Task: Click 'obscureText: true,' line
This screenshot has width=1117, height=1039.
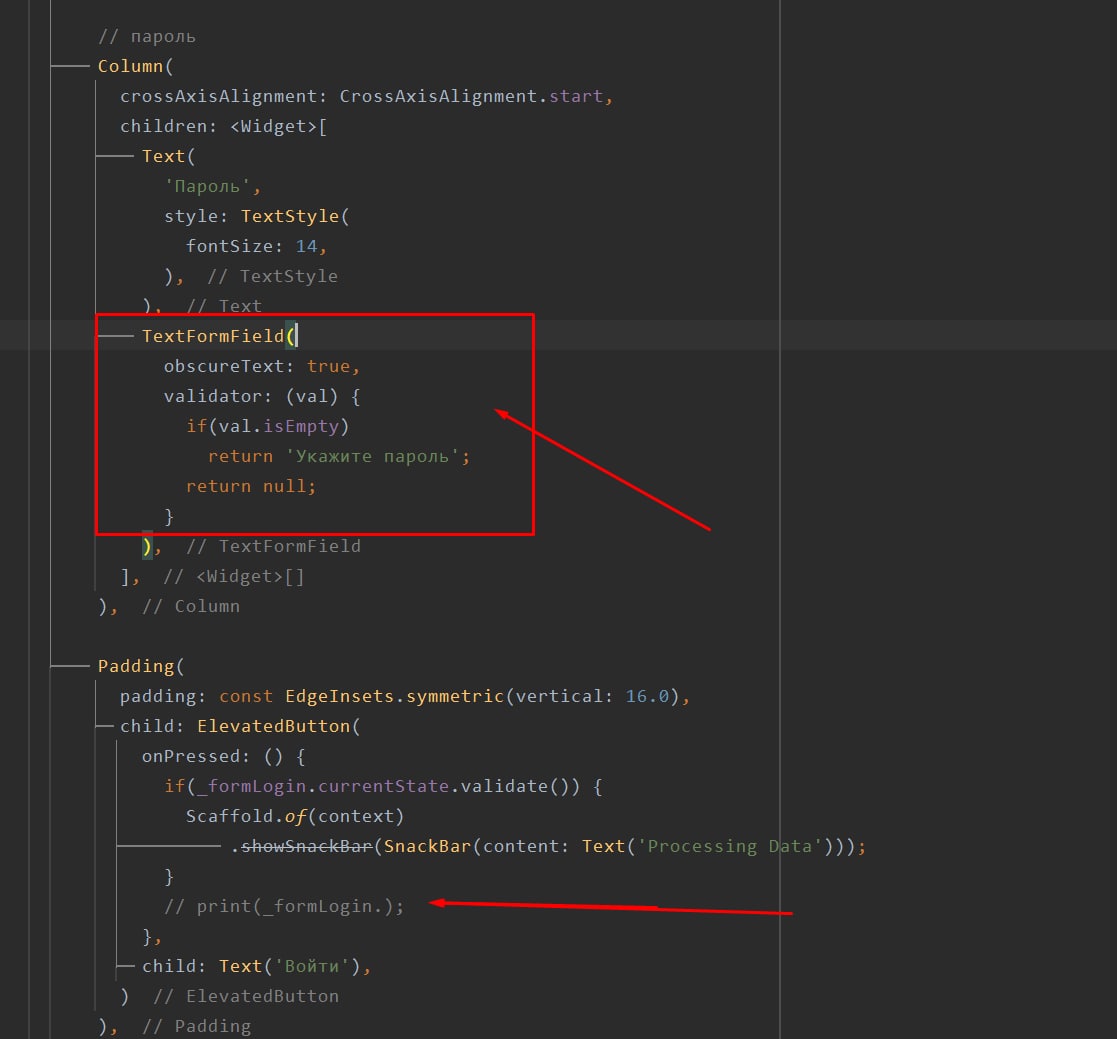Action: tap(262, 366)
